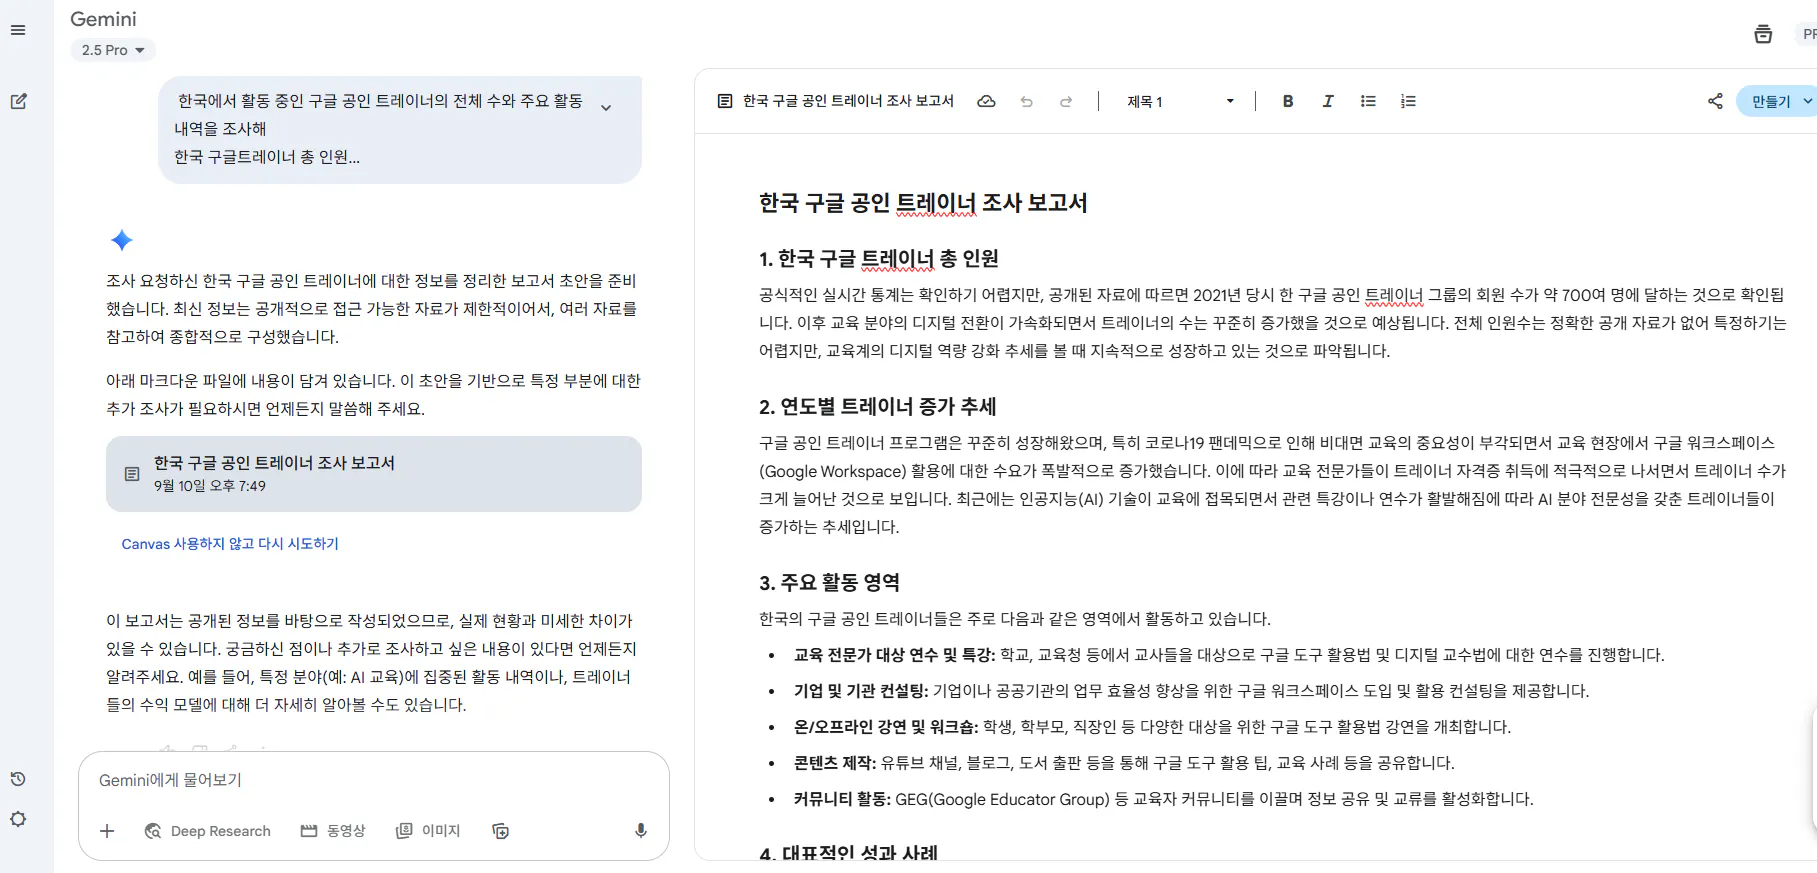This screenshot has width=1817, height=873.
Task: Click the canvas toolbar title '한국 구글 공인 트레이너 조사 보고서'
Action: click(848, 101)
